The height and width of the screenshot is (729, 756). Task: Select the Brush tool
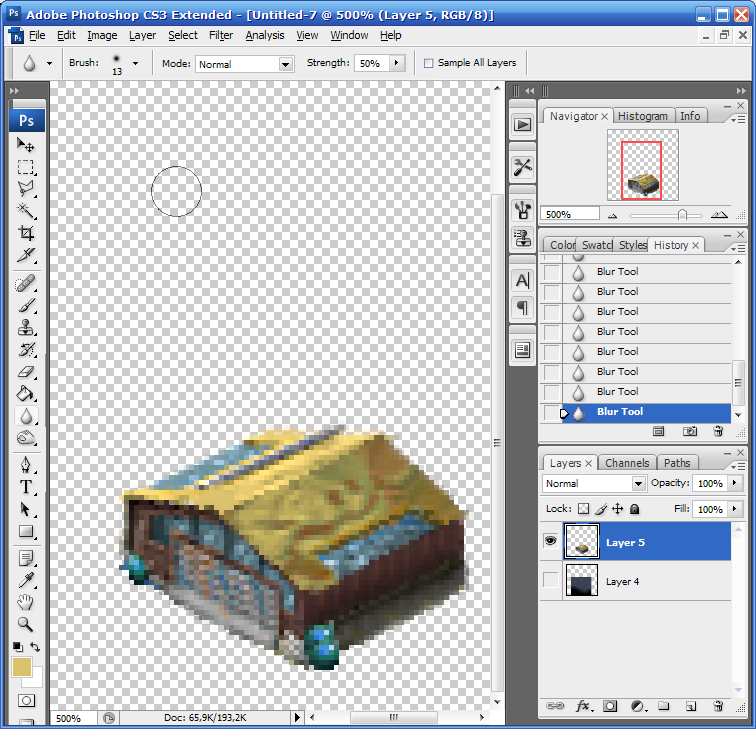click(26, 306)
